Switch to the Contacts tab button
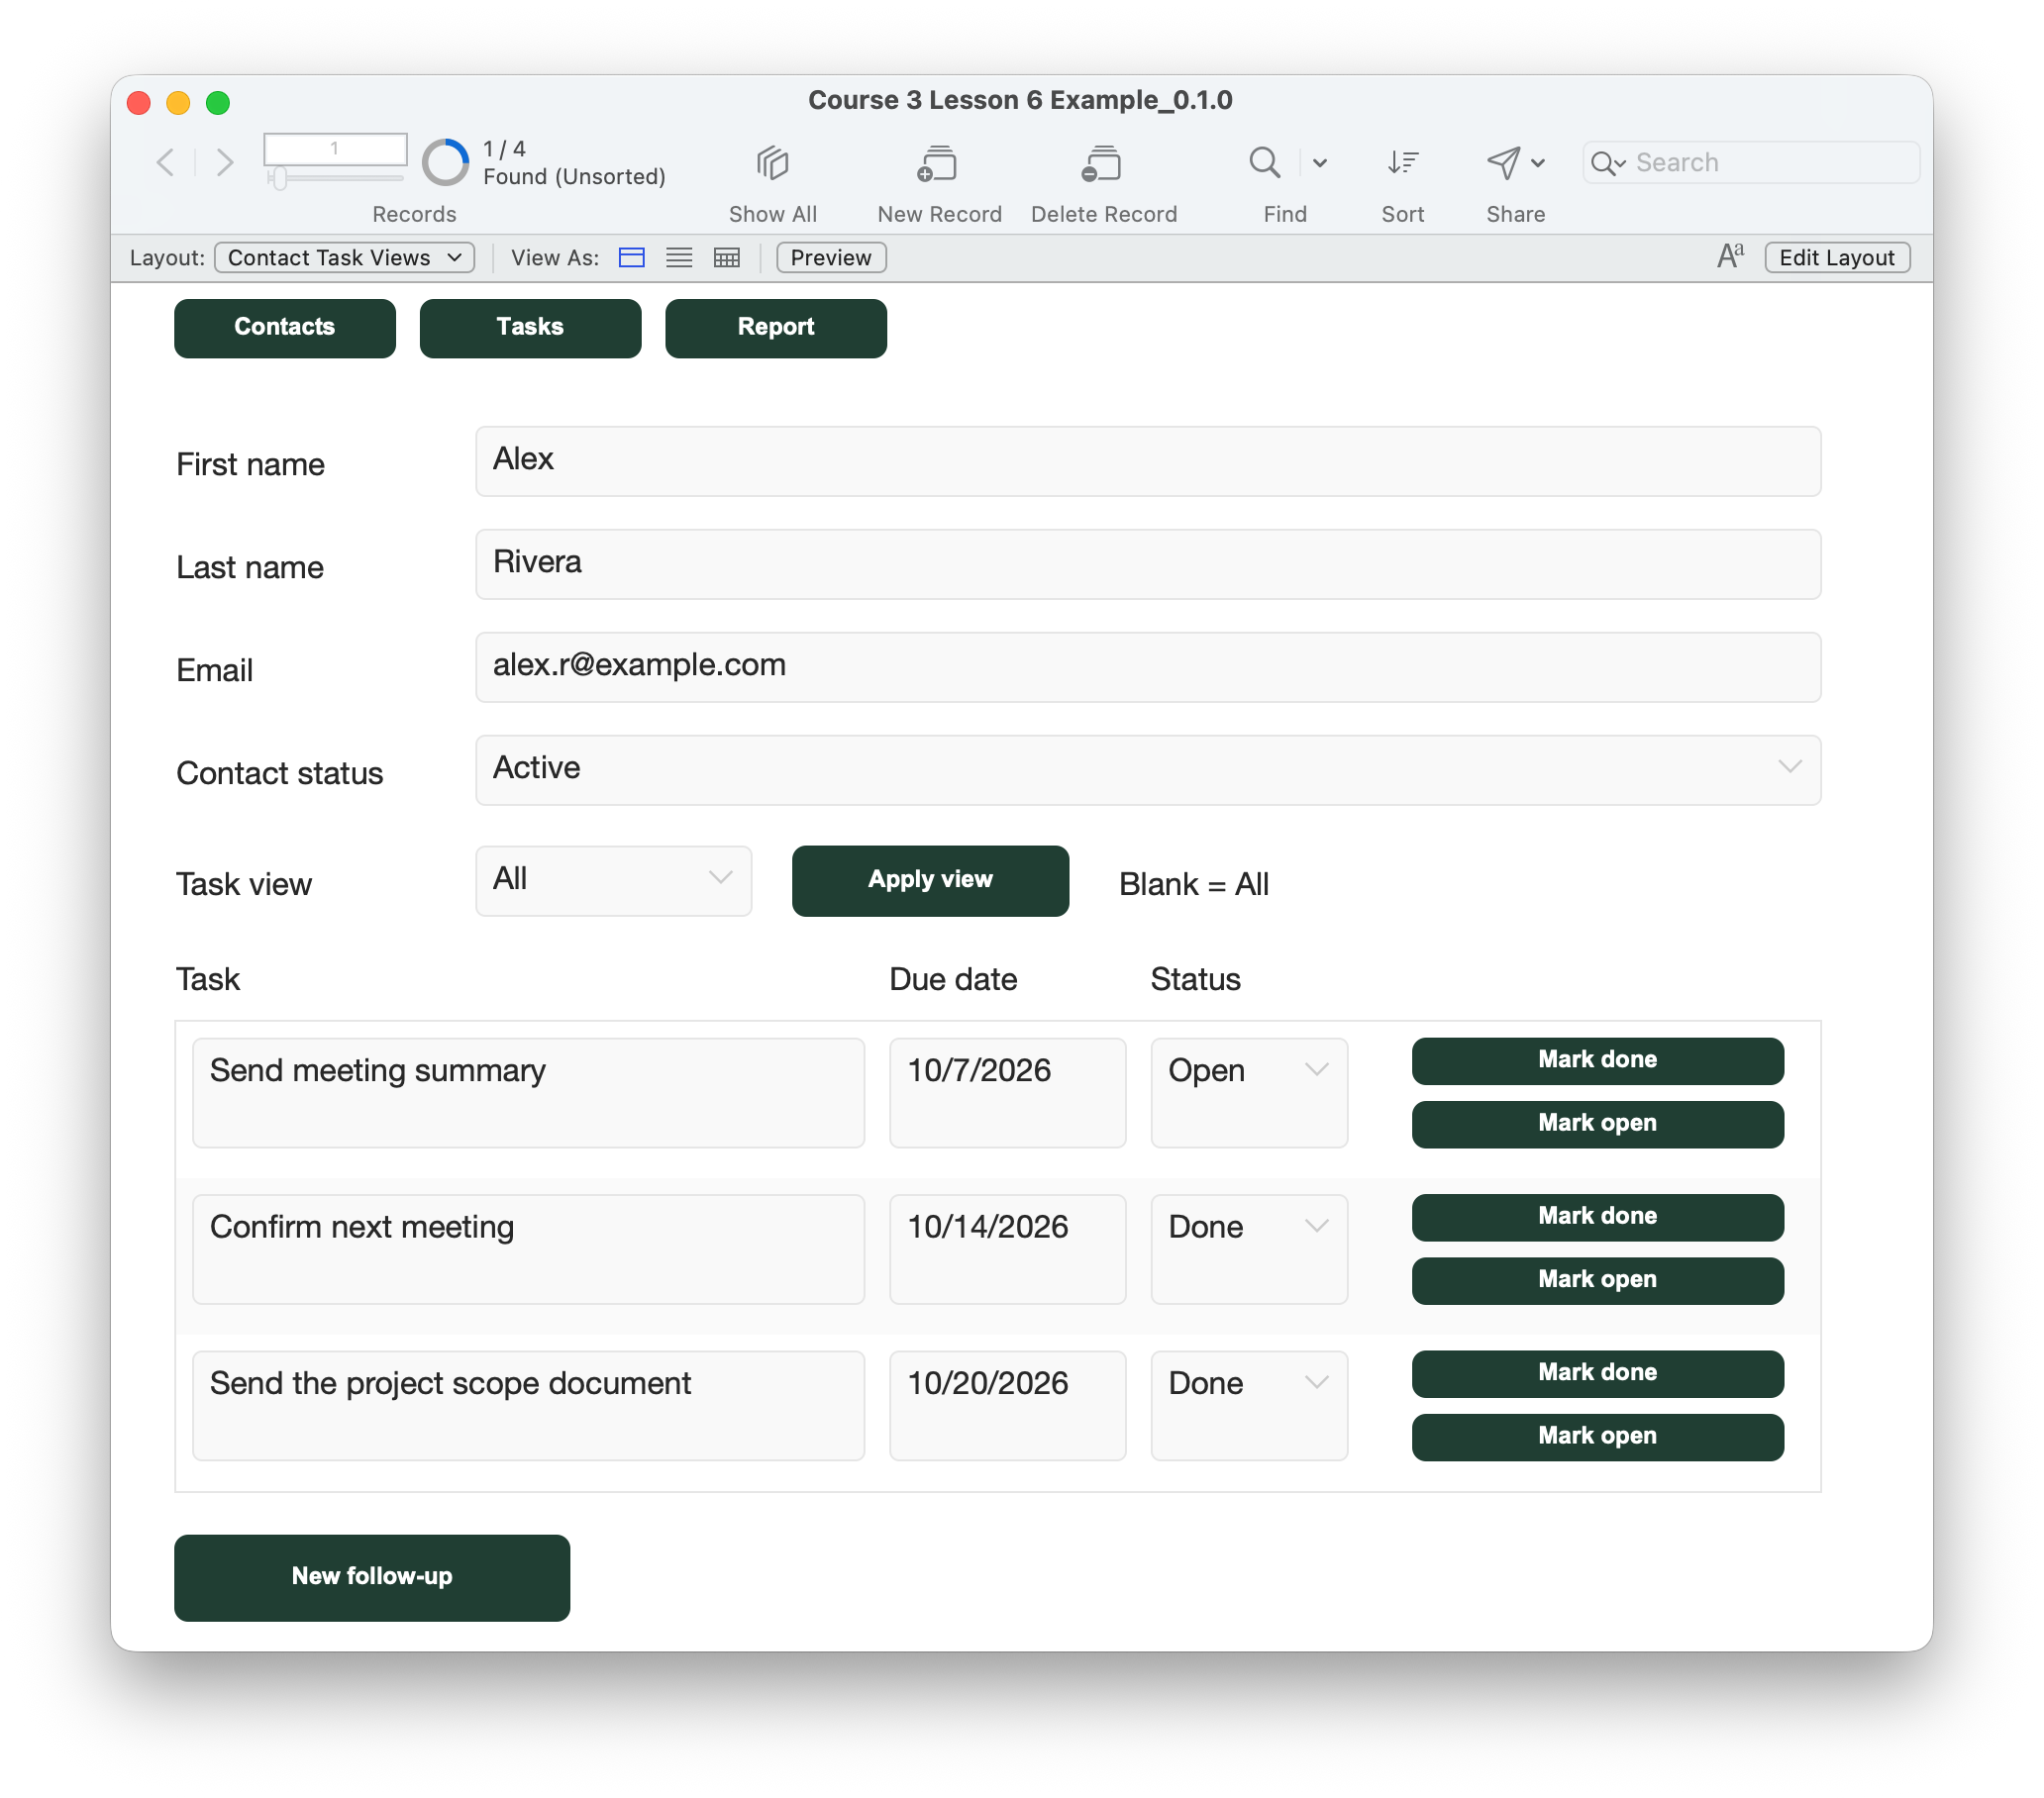Viewport: 2044px width, 1798px height. [x=285, y=327]
